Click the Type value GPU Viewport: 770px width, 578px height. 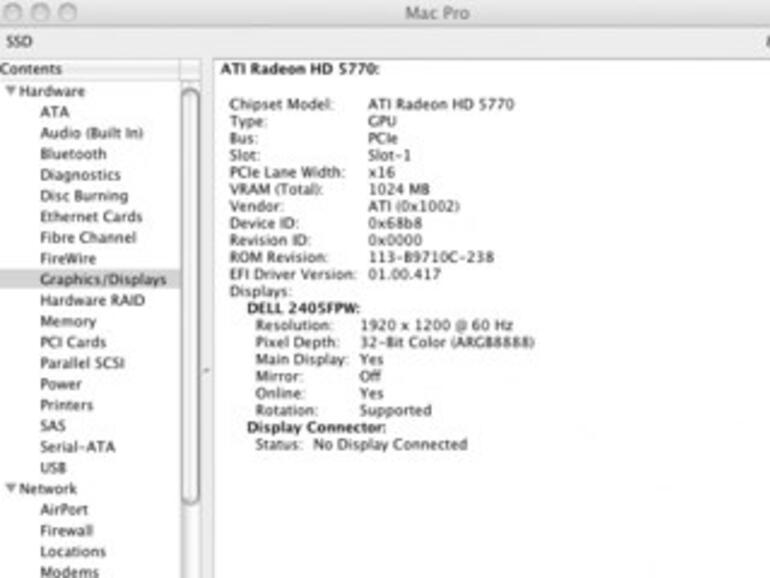tap(382, 121)
